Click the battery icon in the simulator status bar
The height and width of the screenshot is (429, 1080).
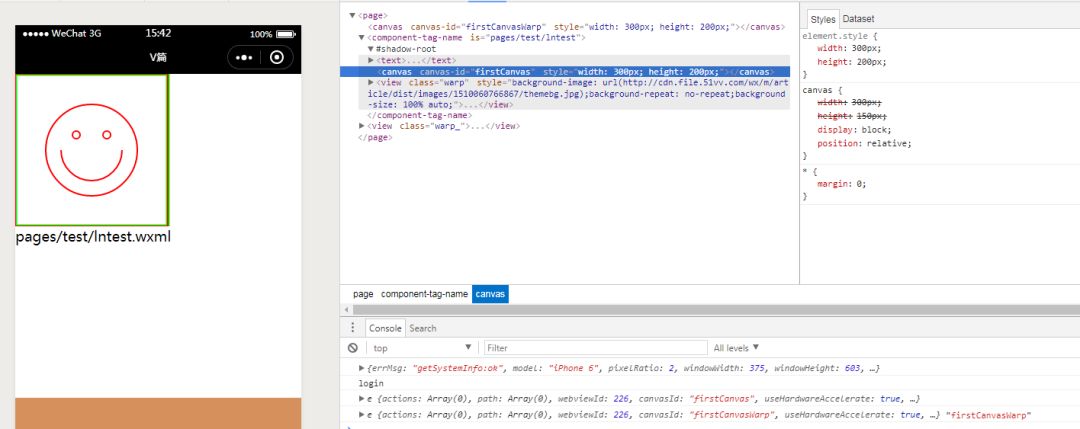click(286, 34)
